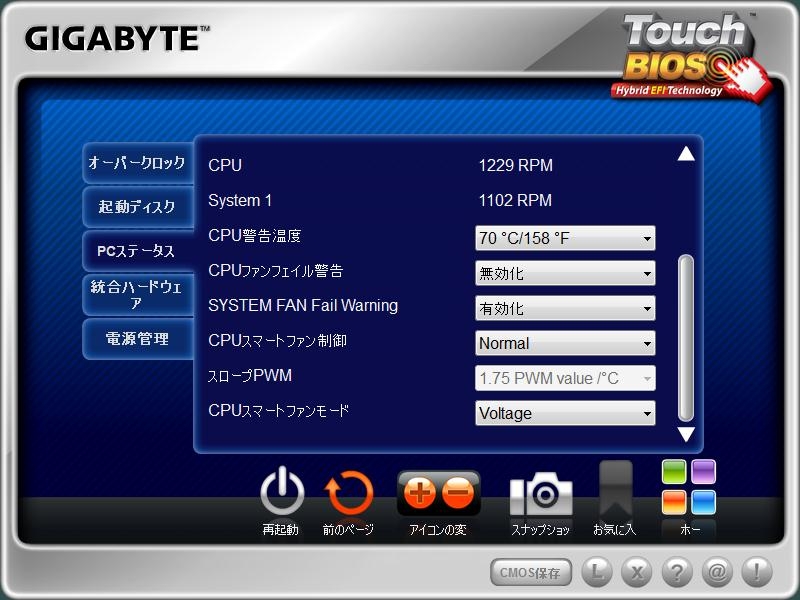Open the 統合ハードウェア tab
800x600 pixels.
tap(137, 295)
